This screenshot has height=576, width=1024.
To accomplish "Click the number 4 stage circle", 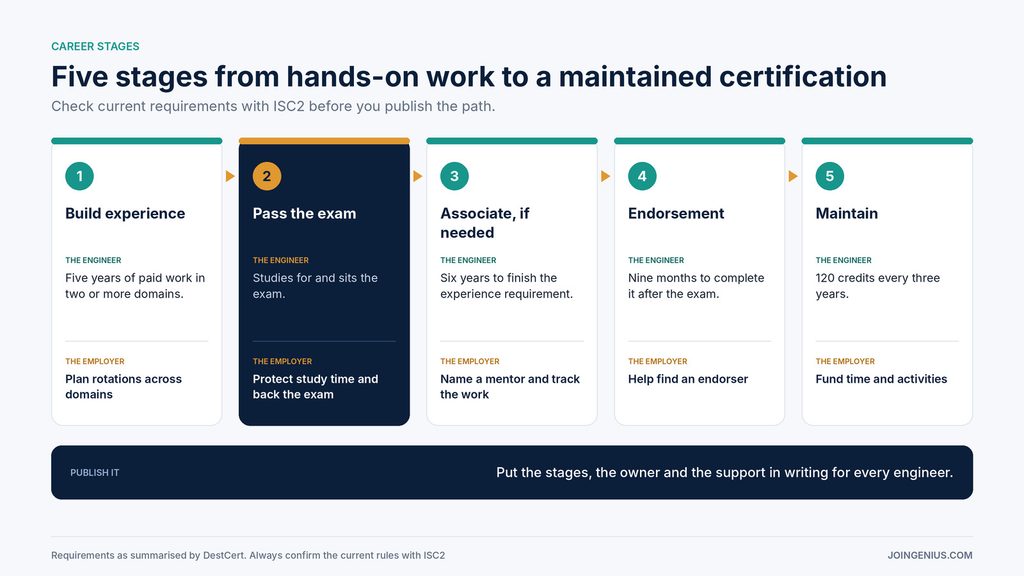I will coord(642,176).
